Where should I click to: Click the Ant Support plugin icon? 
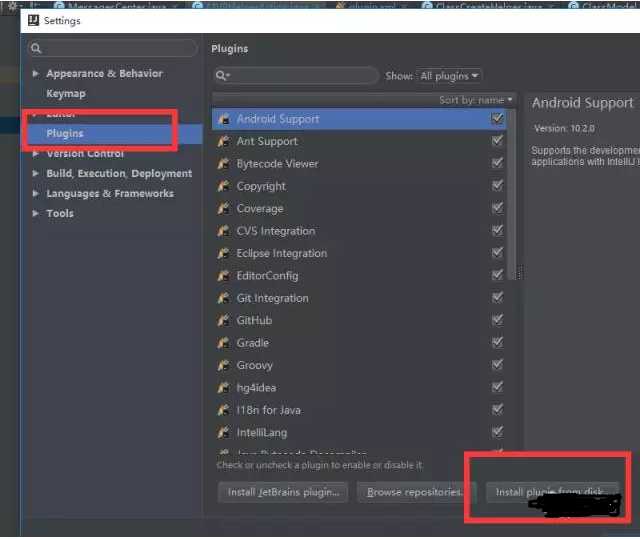[224, 142]
